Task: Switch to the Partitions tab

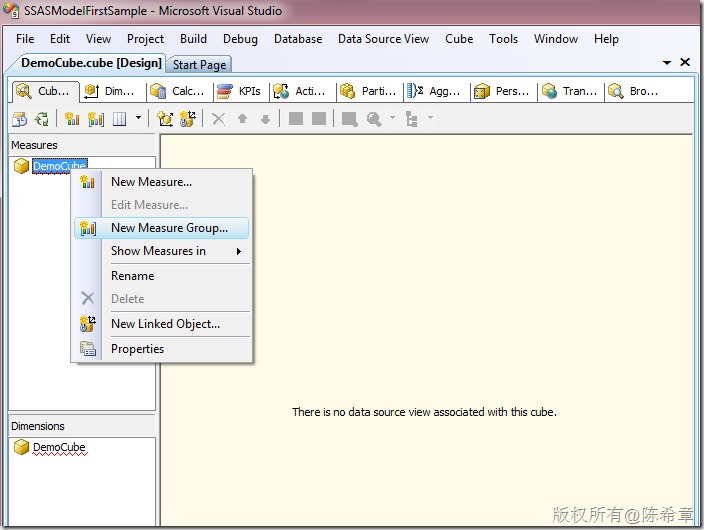Action: pos(370,91)
